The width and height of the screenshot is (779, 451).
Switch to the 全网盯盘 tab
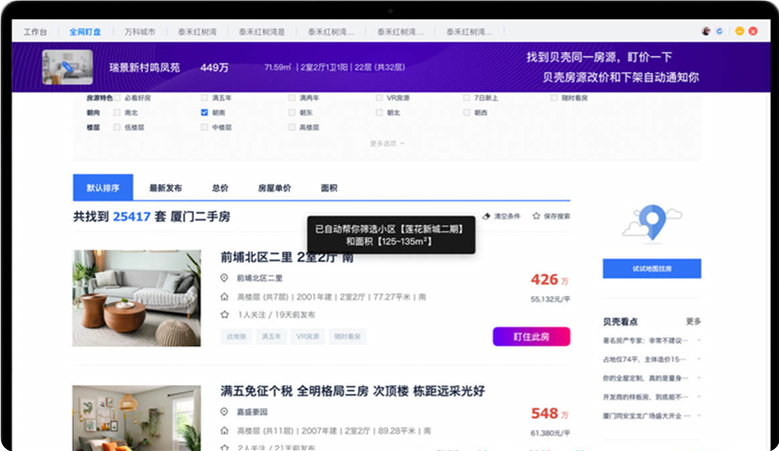point(85,32)
